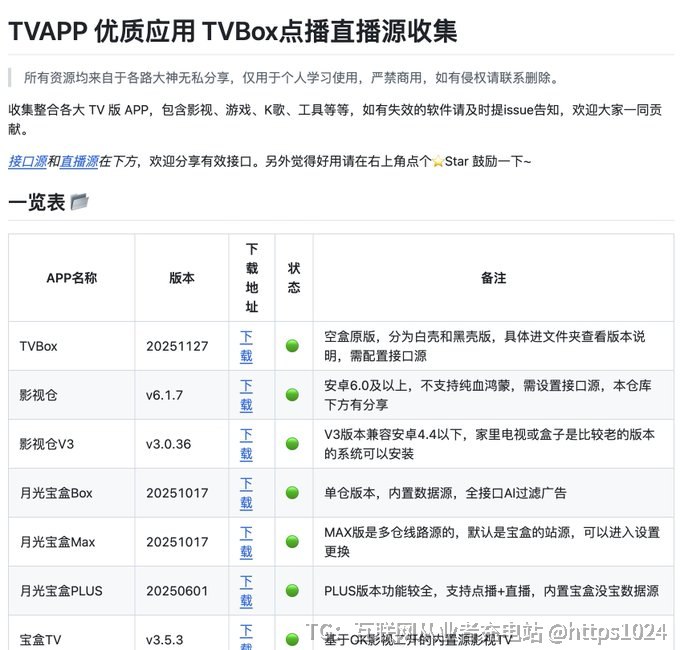Viewport: 680px width, 650px height.
Task: Click the green status dot for 宝盒TV
Action: click(292, 640)
